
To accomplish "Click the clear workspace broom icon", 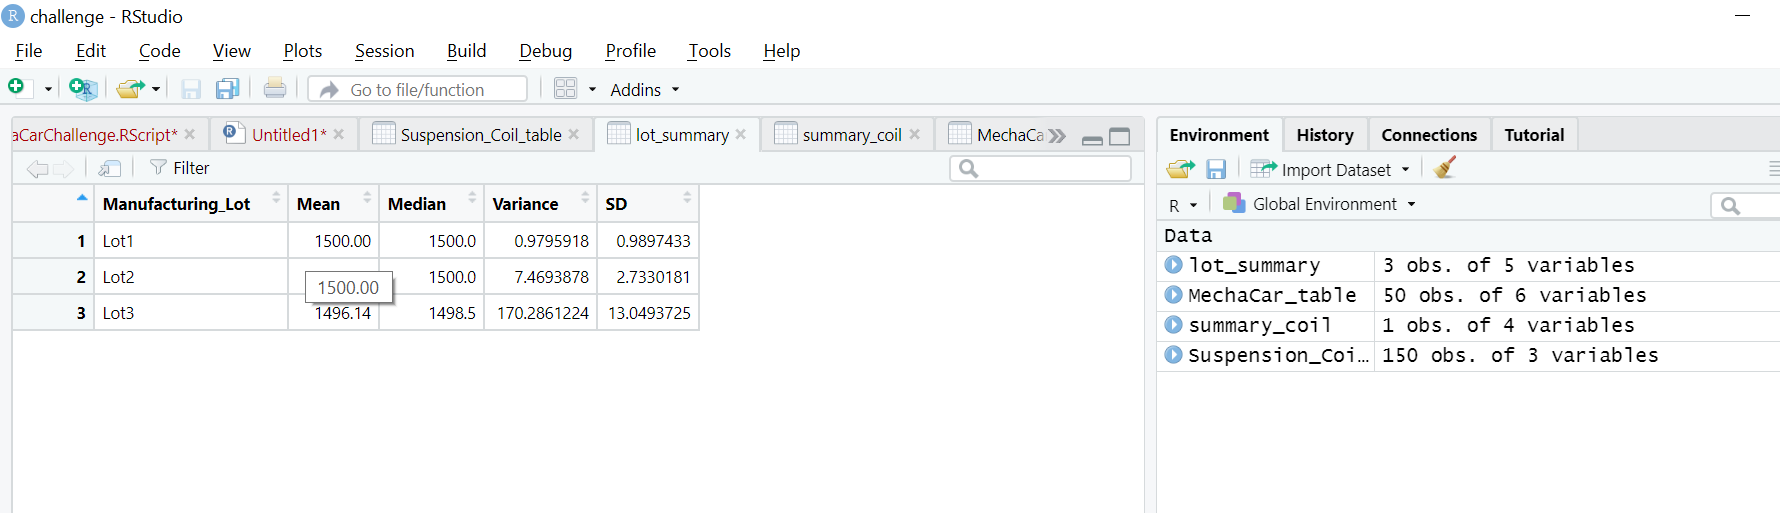I will point(1444,168).
